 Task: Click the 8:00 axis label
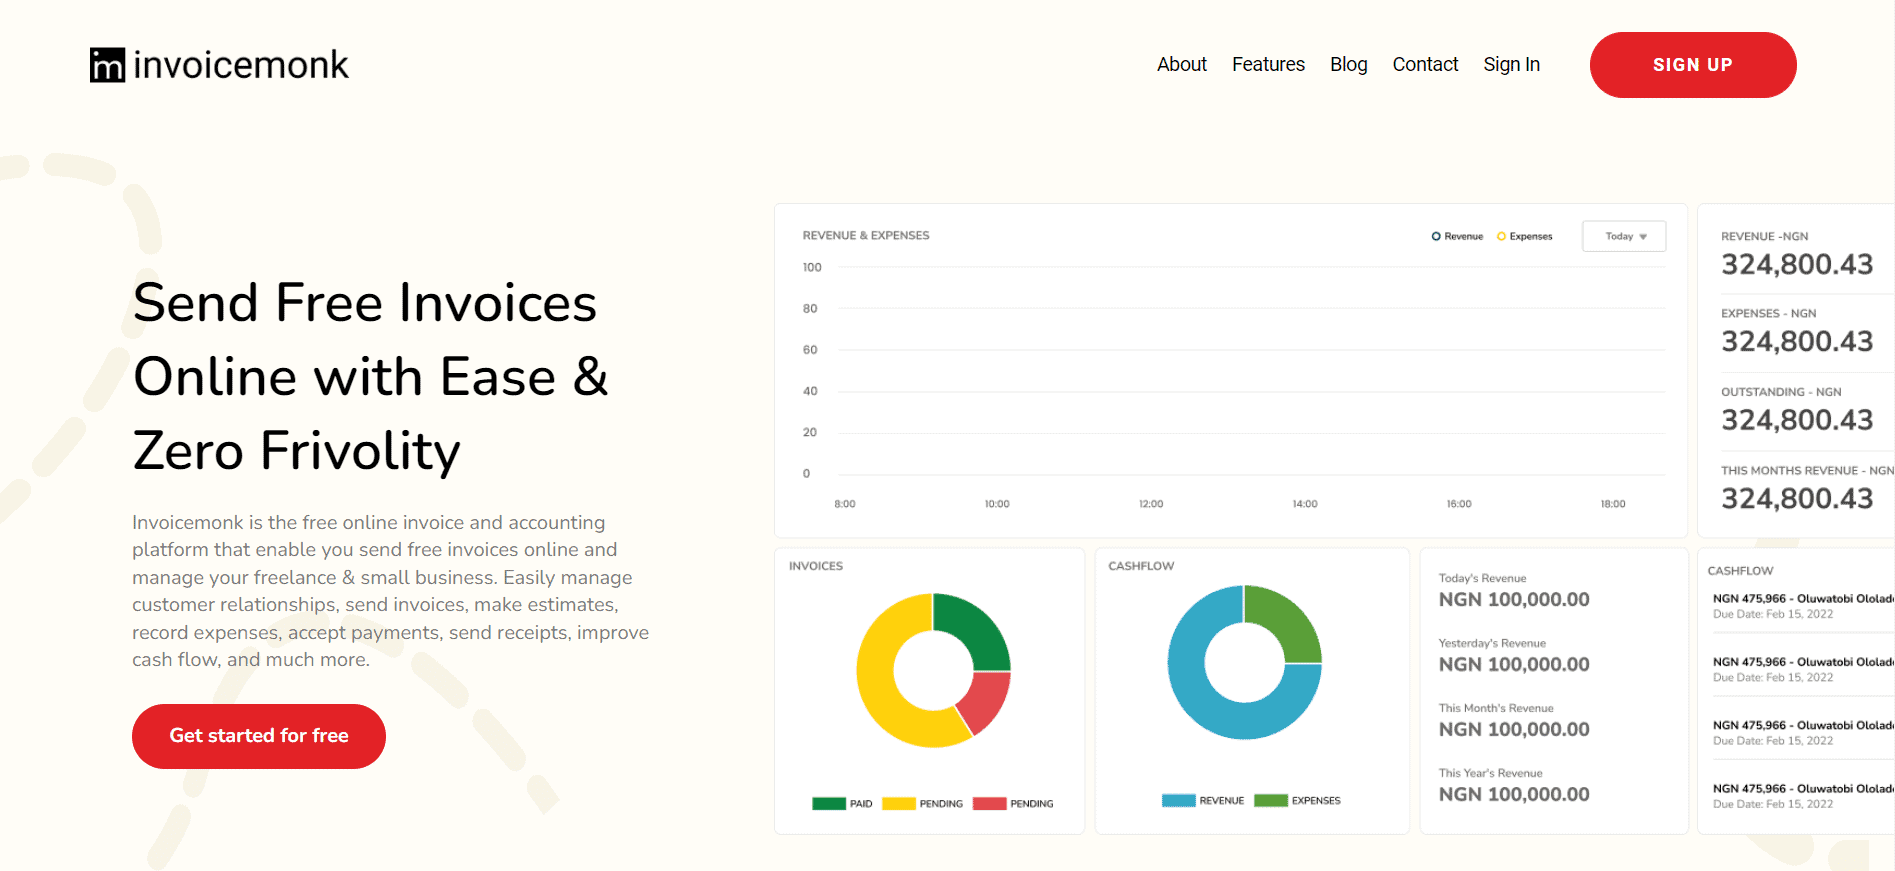point(845,504)
